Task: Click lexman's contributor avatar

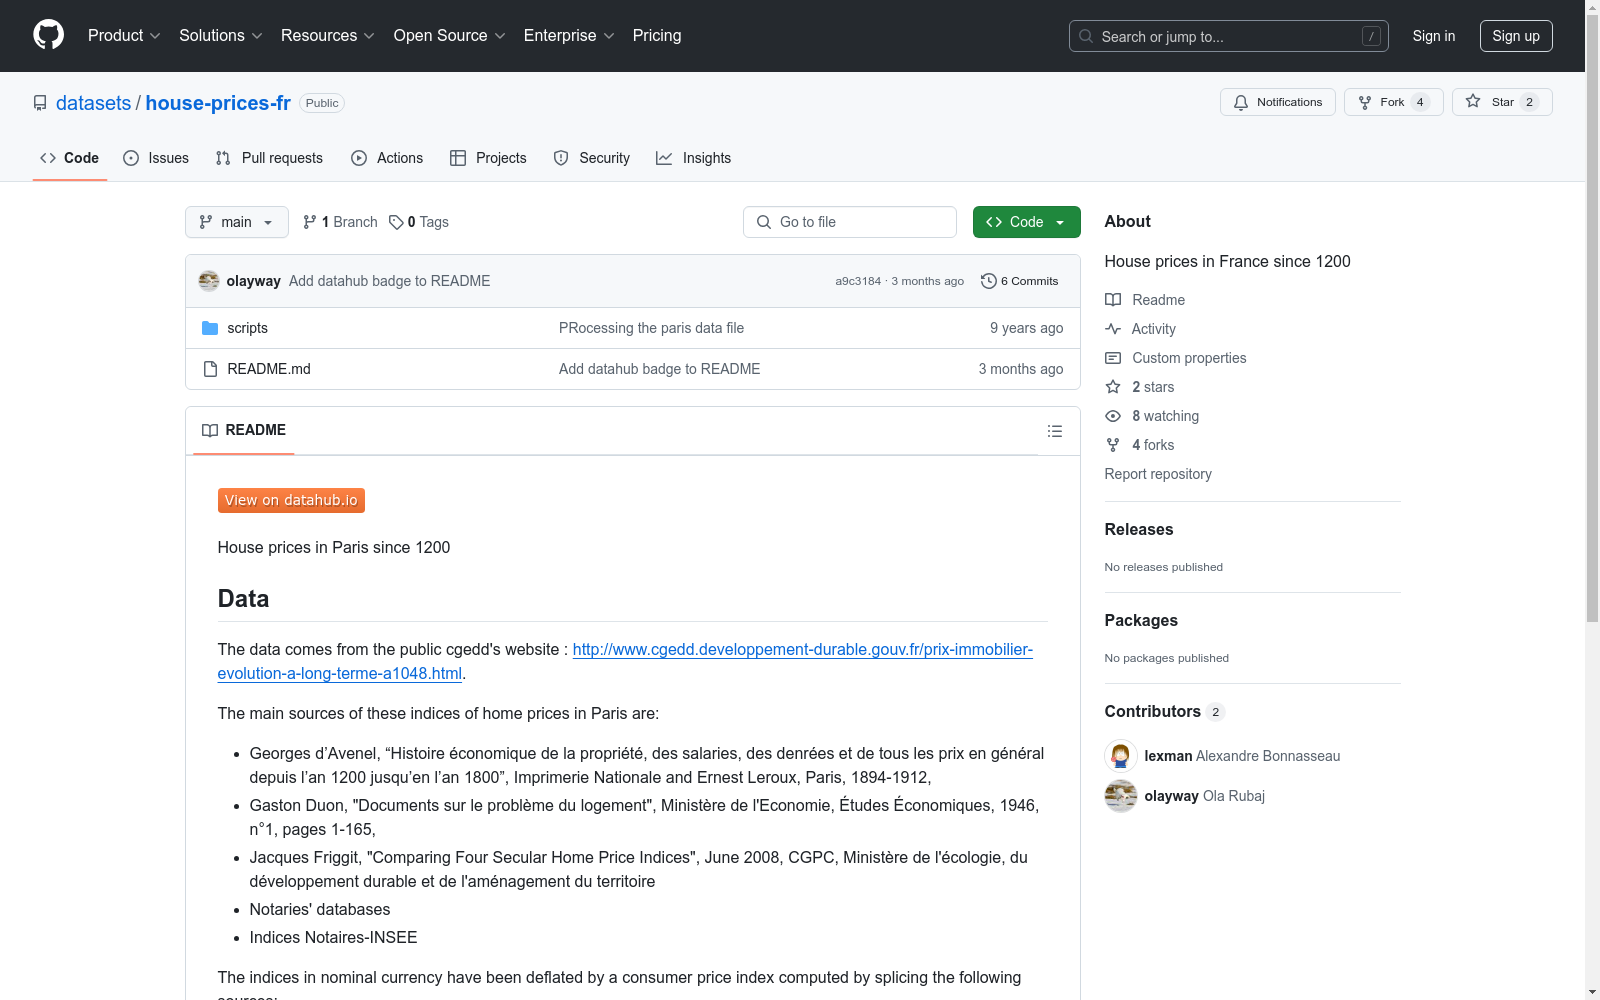Action: tap(1121, 756)
